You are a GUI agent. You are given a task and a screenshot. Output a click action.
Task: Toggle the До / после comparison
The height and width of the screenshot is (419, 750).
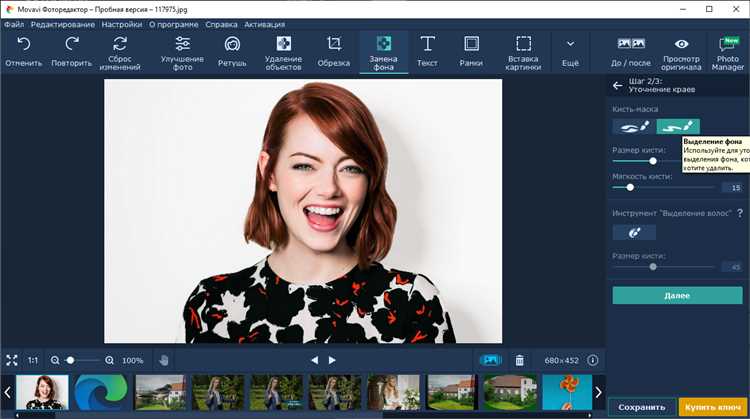tap(631, 52)
